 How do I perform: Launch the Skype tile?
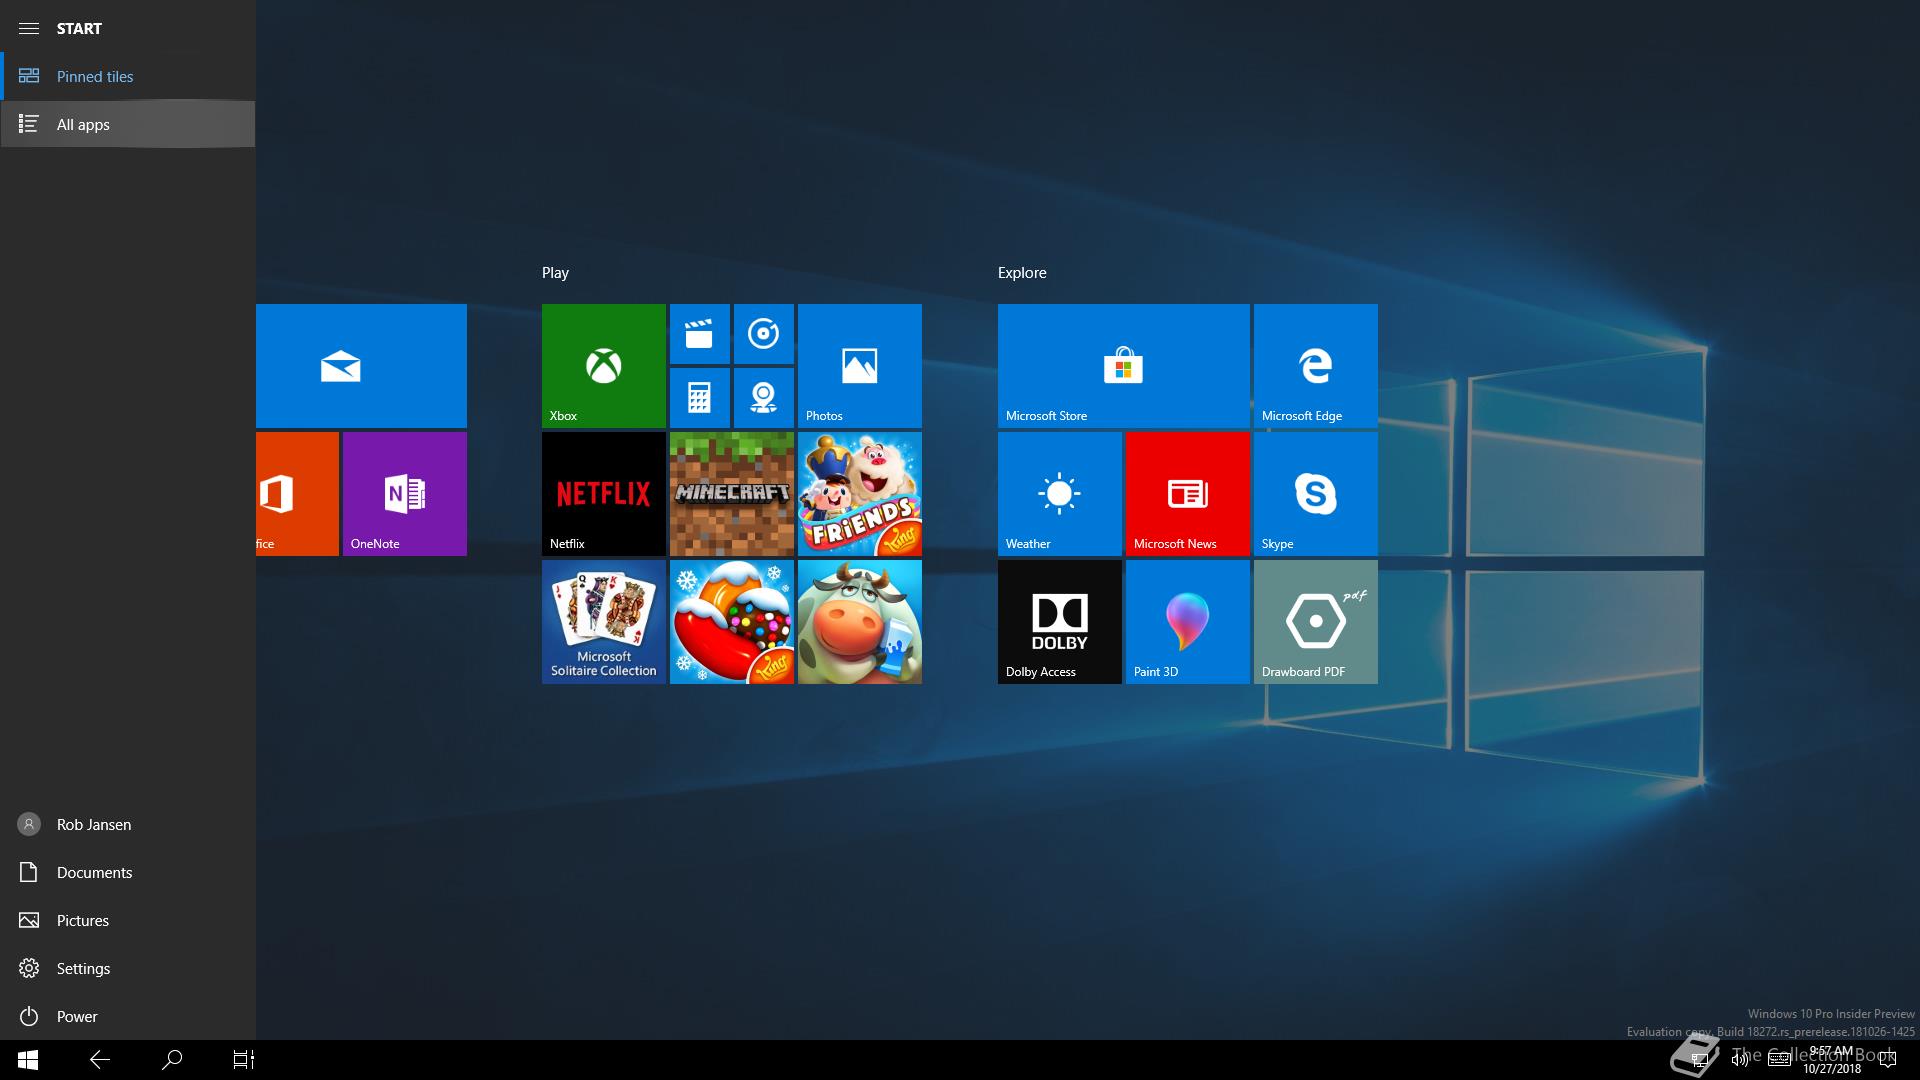click(1316, 494)
